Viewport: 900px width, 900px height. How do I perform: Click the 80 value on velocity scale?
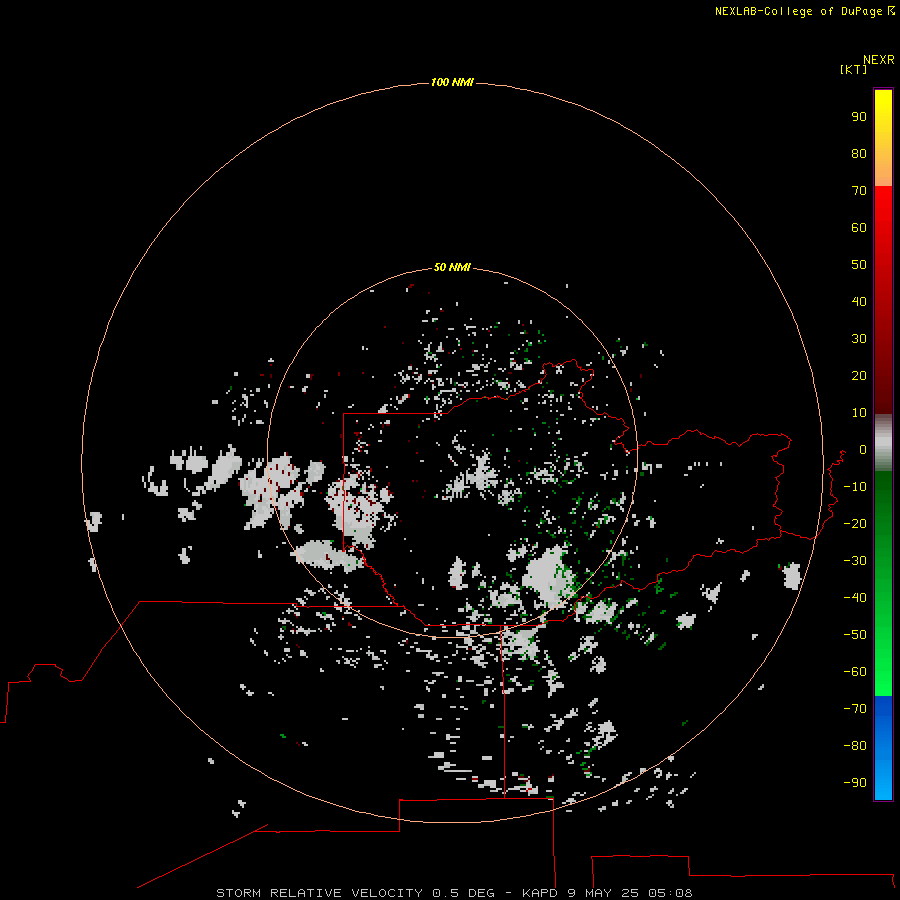pyautogui.click(x=859, y=153)
